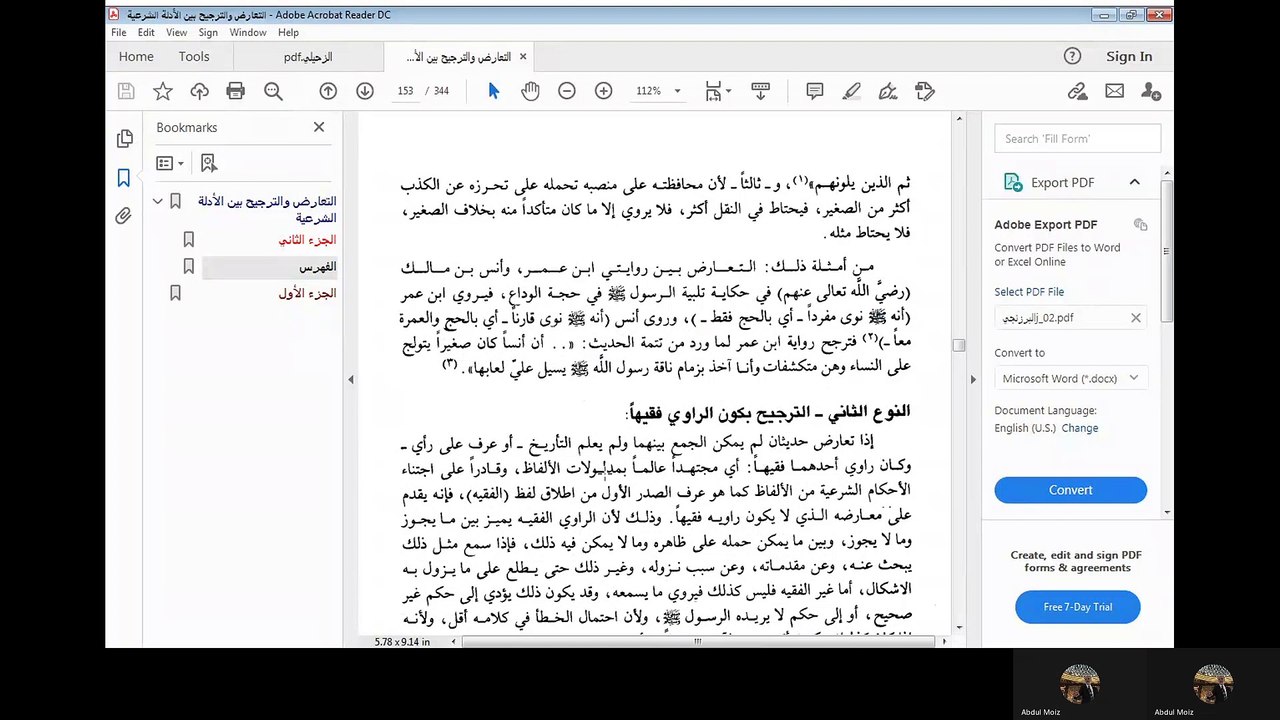Share a link to the file

pos(1077,91)
